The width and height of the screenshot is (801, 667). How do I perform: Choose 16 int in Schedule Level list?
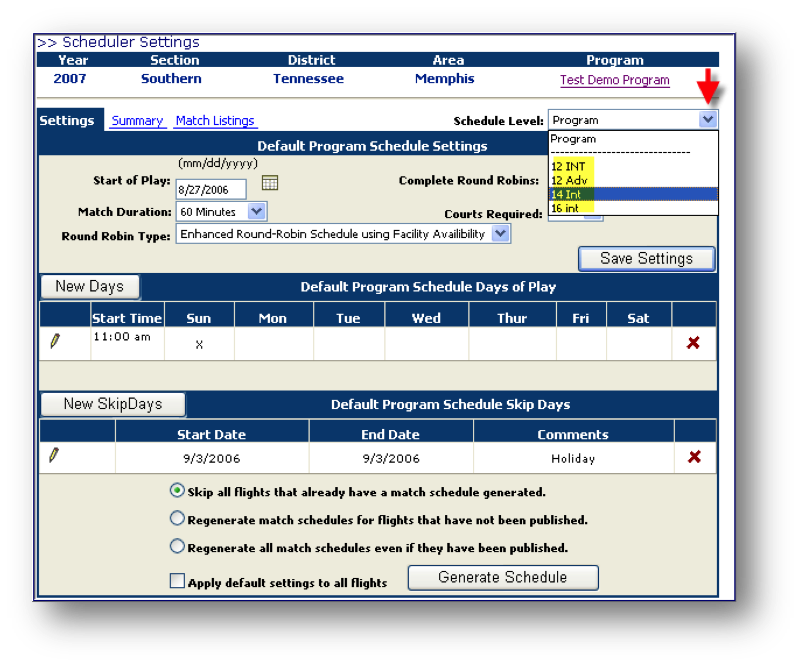[633, 208]
